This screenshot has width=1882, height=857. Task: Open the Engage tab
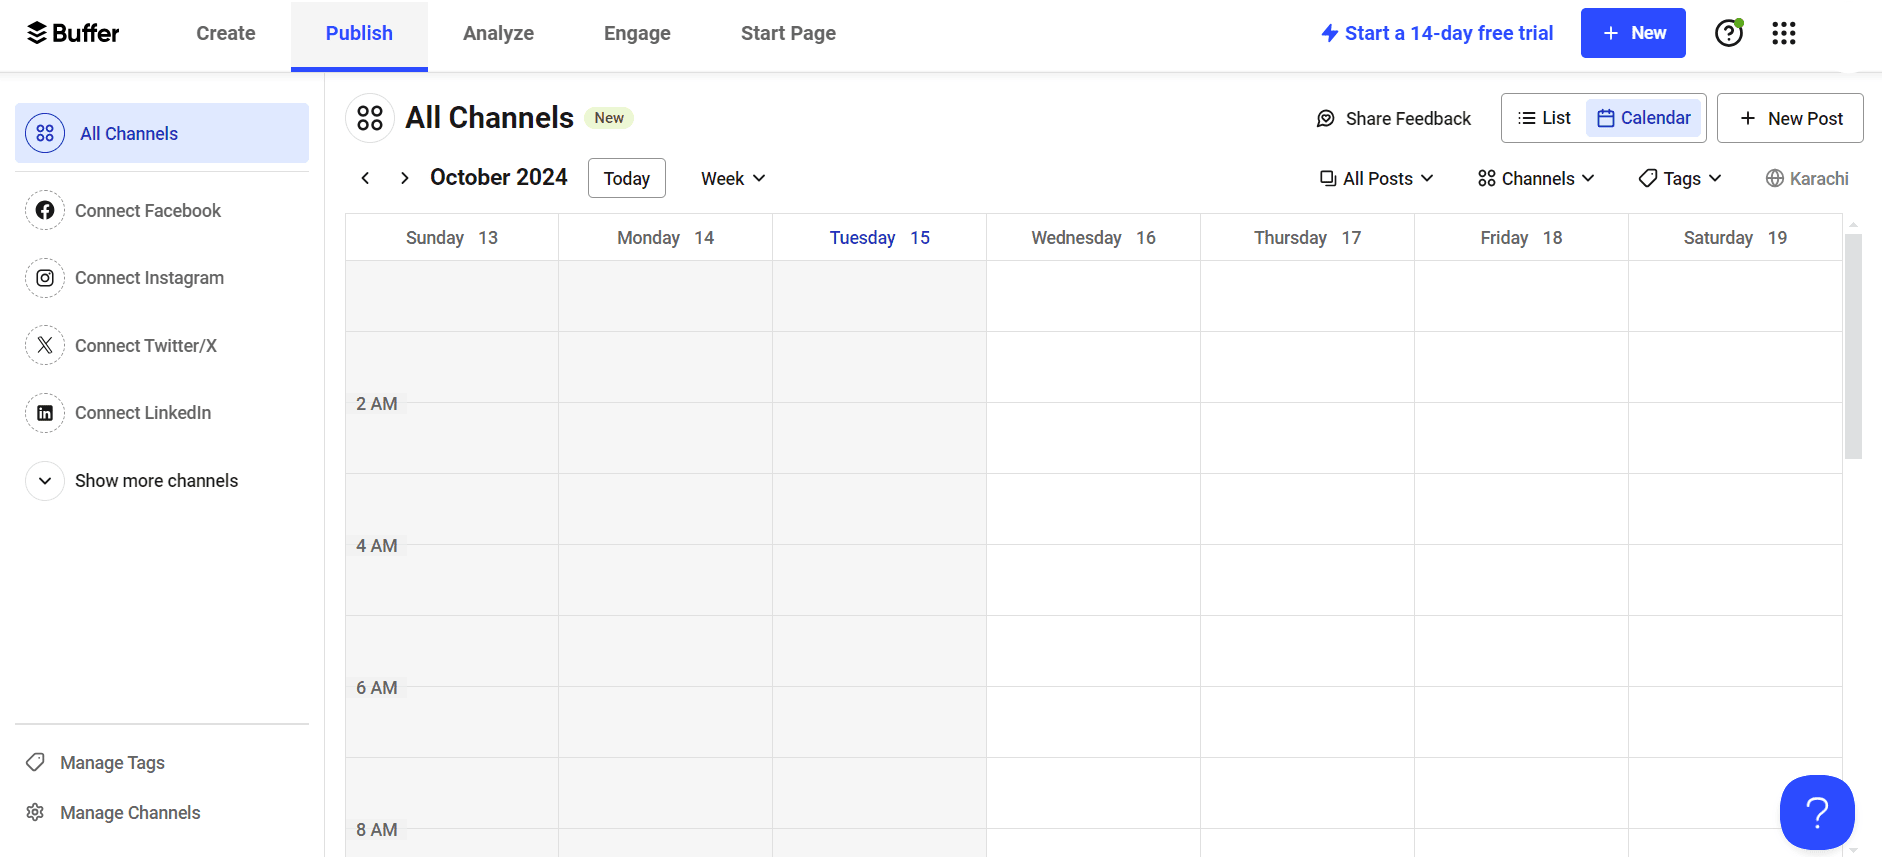coord(637,33)
